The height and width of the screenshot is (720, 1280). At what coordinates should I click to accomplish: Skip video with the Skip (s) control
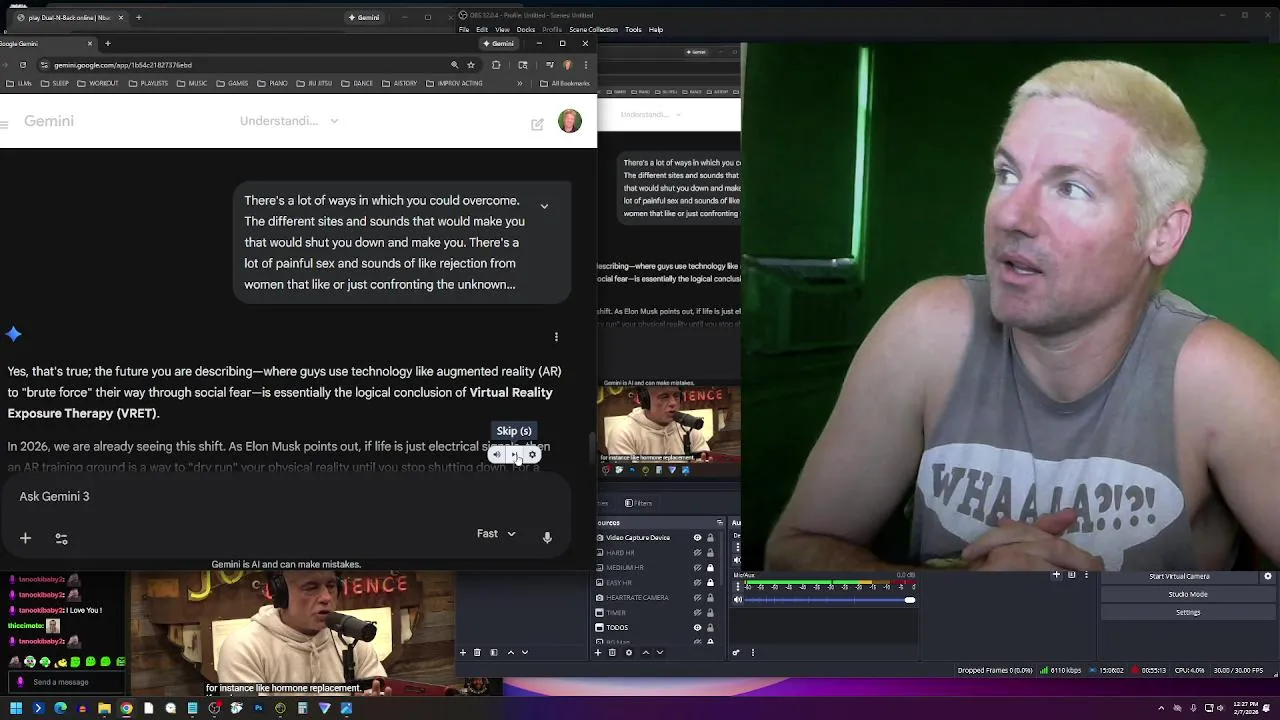click(x=514, y=455)
